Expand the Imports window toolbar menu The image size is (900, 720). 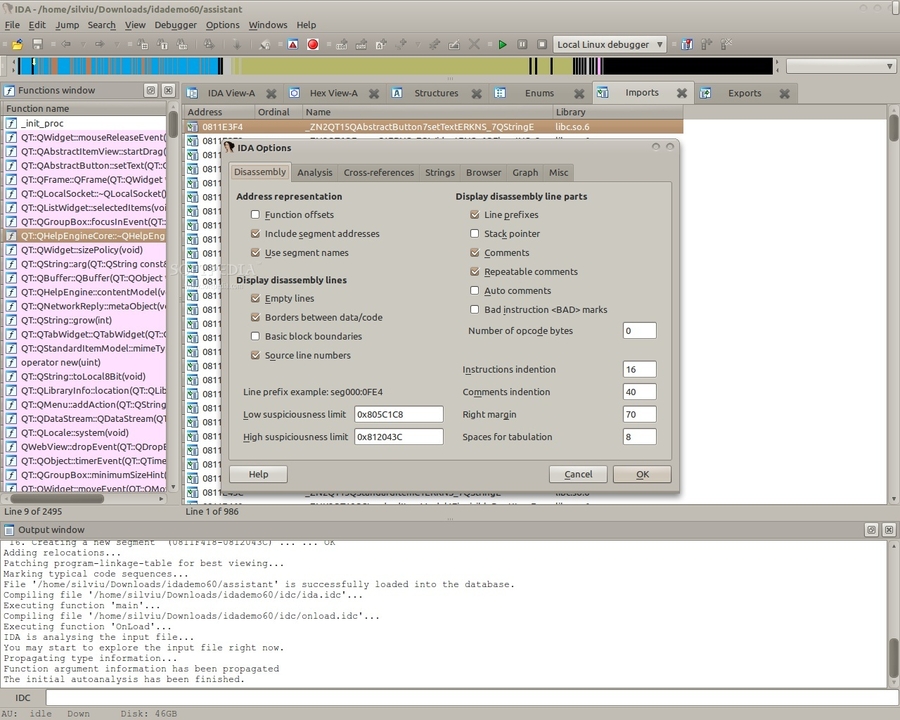tap(604, 92)
